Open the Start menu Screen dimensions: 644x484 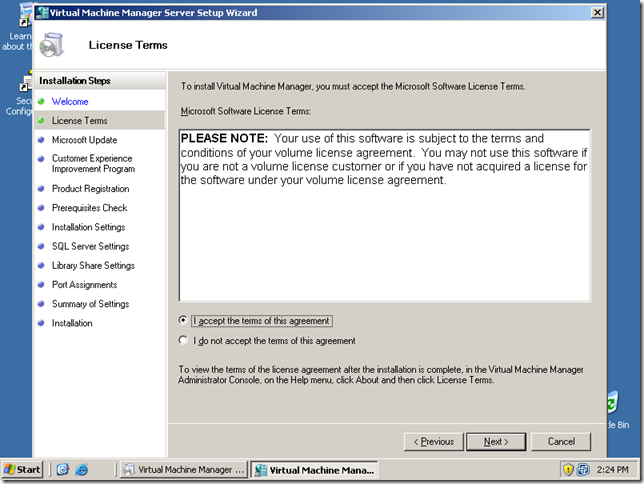click(23, 470)
